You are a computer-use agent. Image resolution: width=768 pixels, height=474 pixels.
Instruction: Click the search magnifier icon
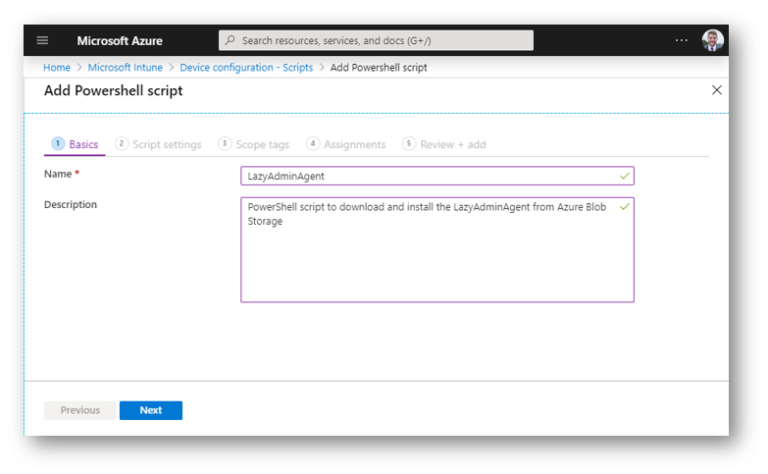pyautogui.click(x=230, y=40)
